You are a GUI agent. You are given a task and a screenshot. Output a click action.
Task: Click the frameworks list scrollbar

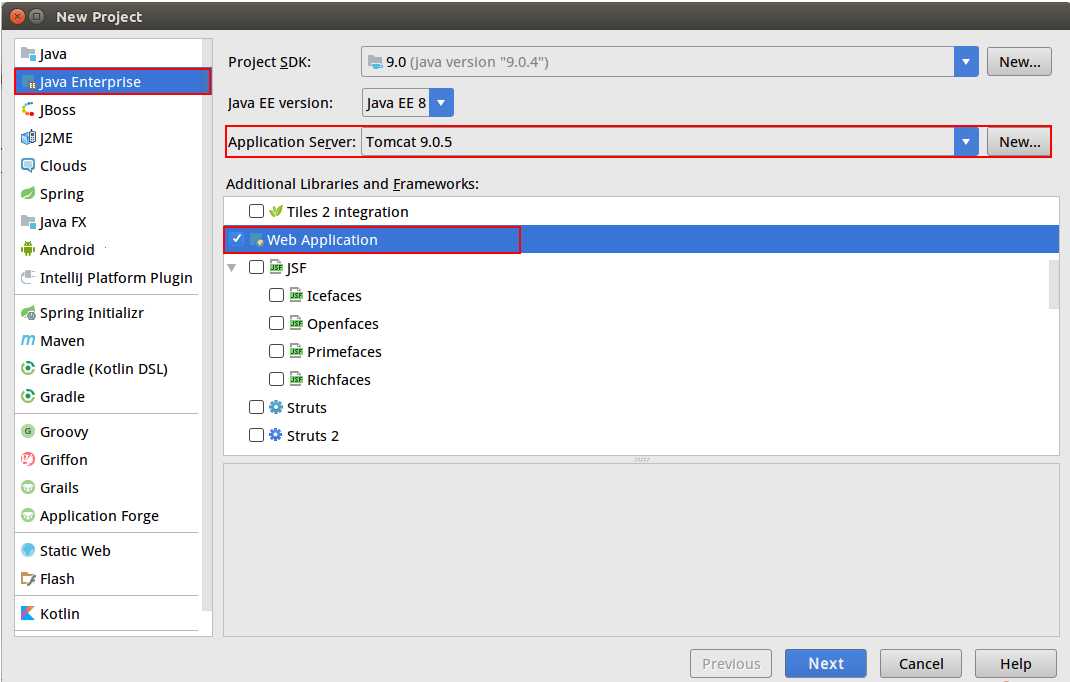point(1054,284)
